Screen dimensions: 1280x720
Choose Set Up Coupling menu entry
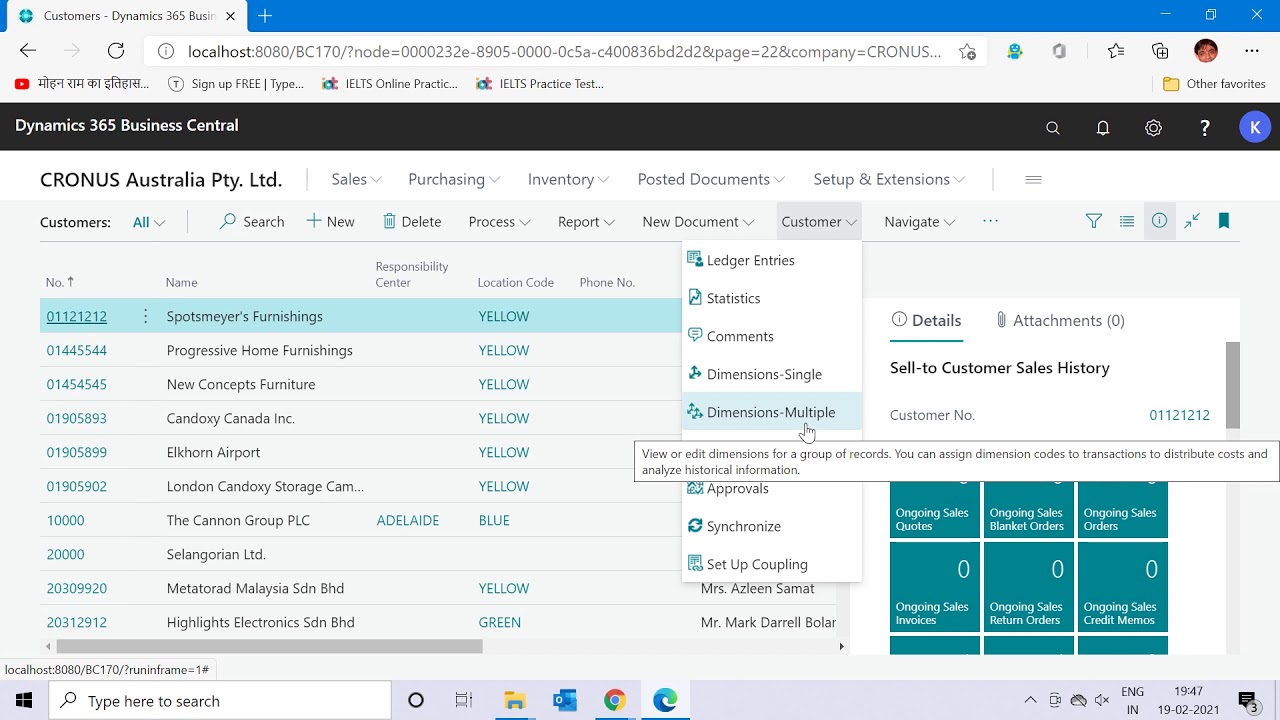click(x=771, y=564)
